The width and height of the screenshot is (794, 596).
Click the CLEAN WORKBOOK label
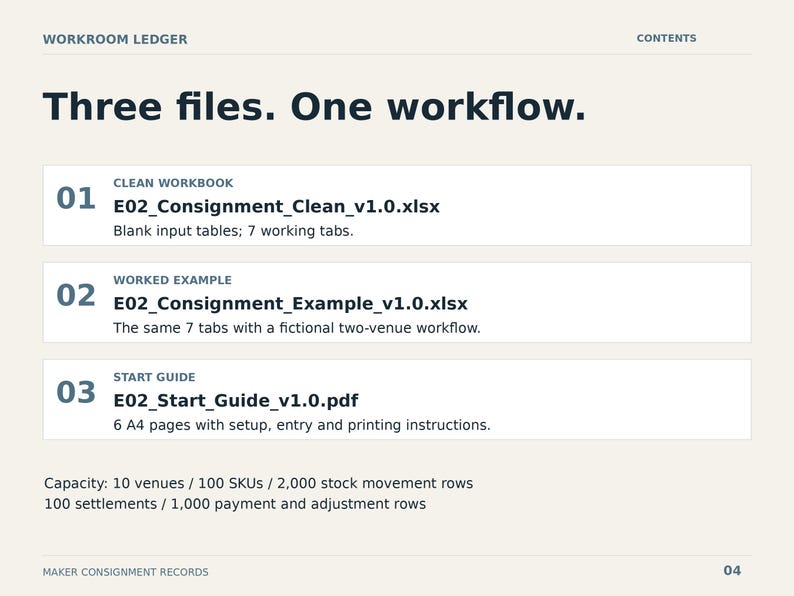tap(173, 183)
